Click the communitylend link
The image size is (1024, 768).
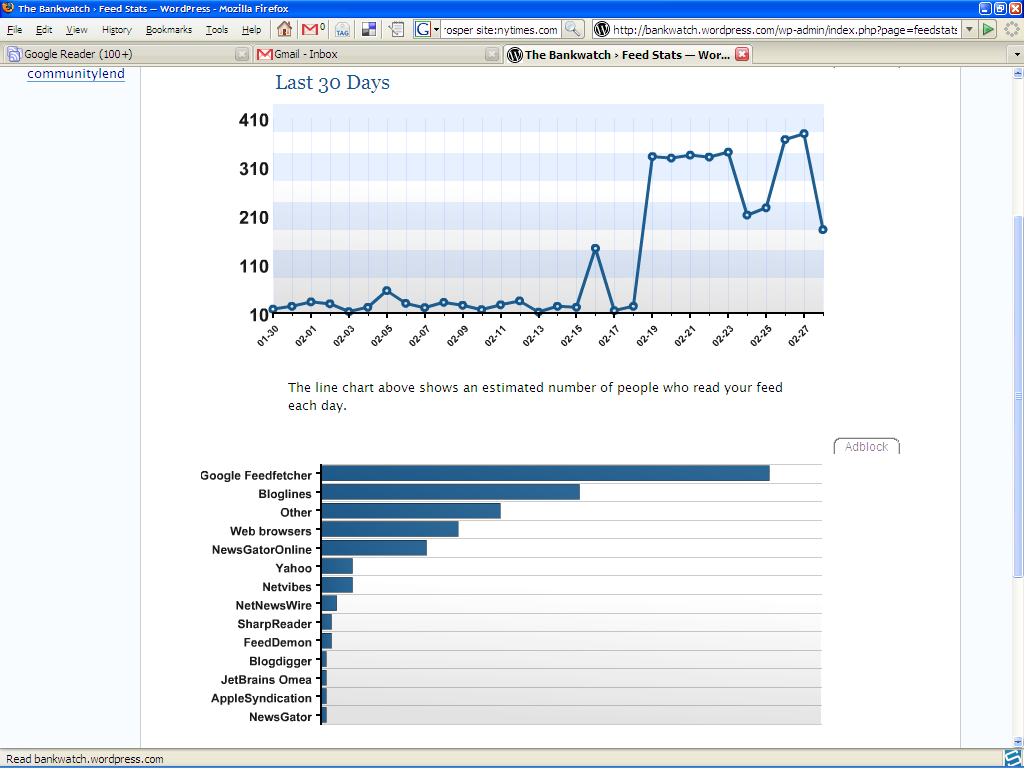click(76, 73)
